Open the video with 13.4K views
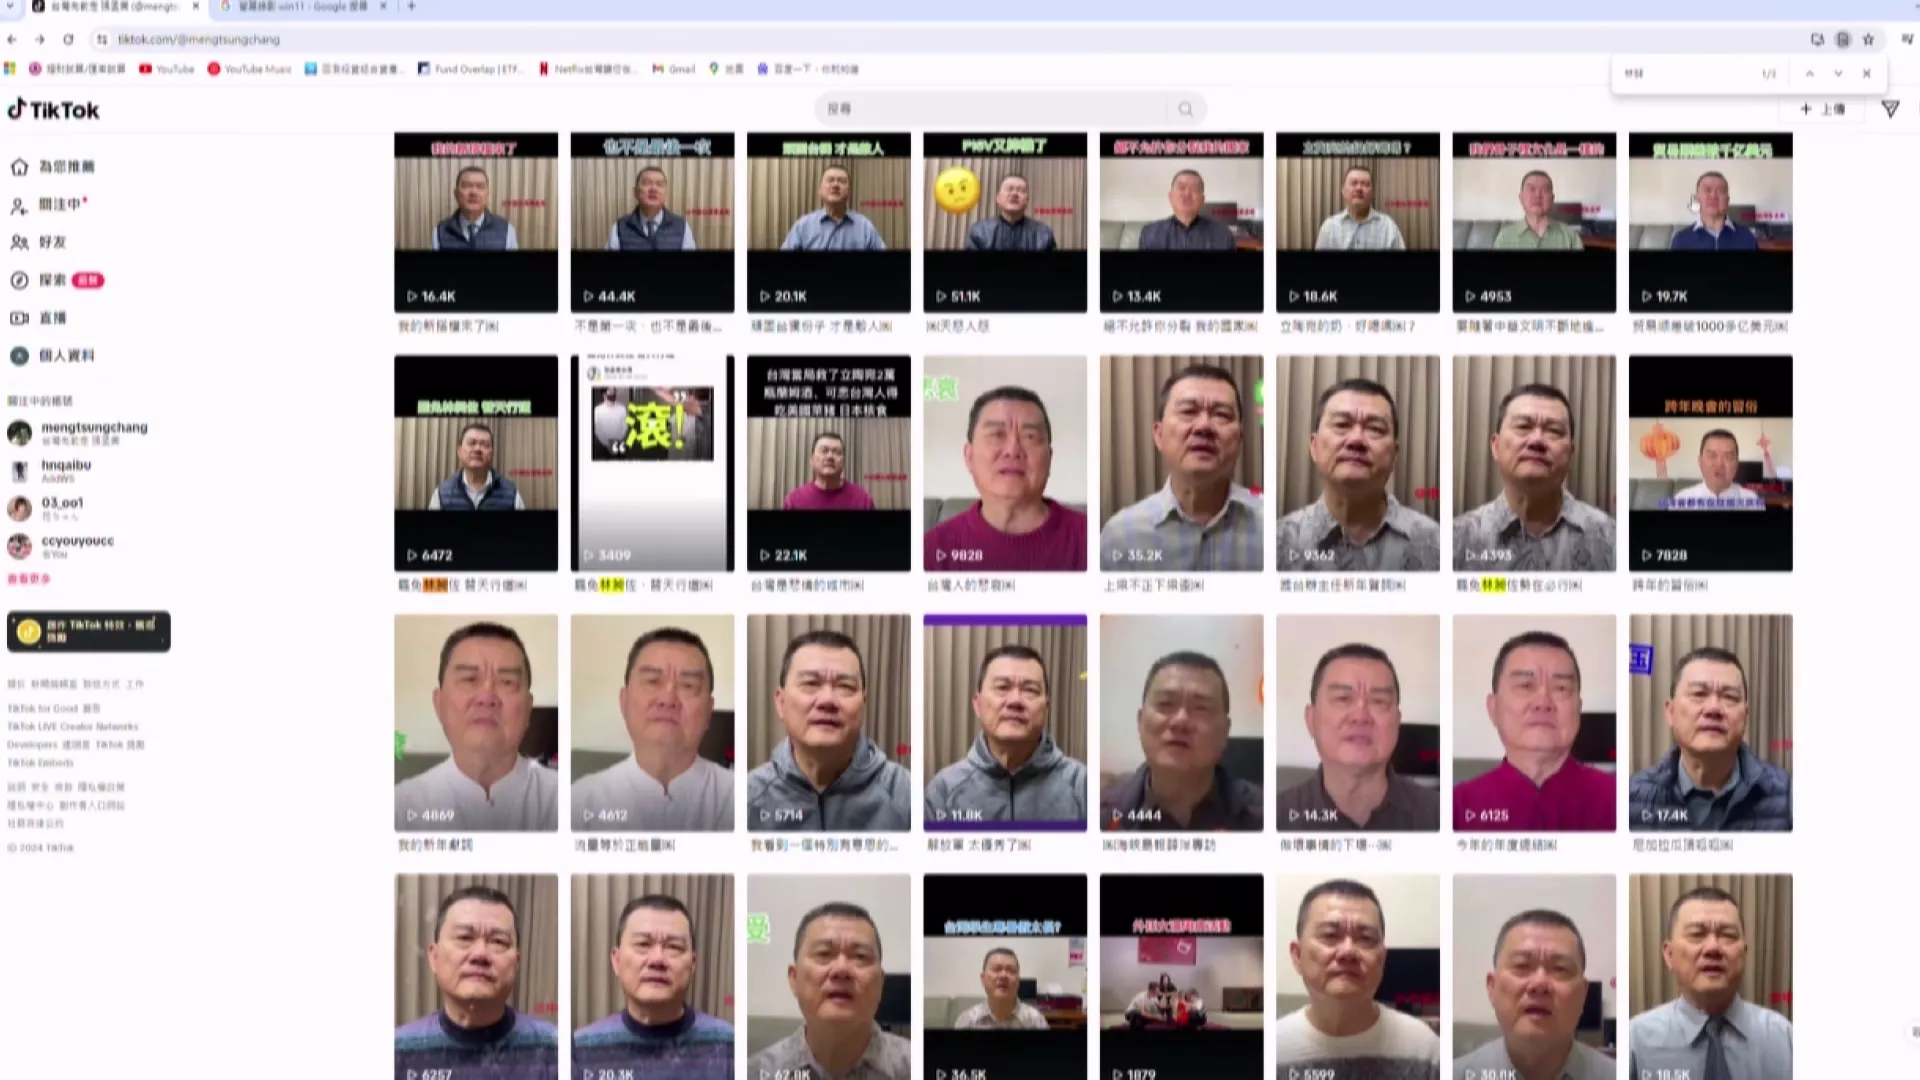 (x=1182, y=222)
